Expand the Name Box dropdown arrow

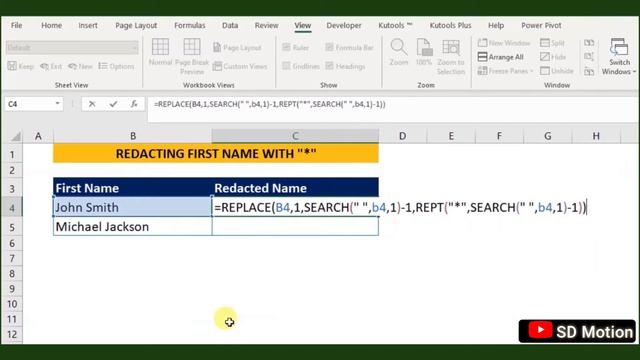tap(58, 104)
